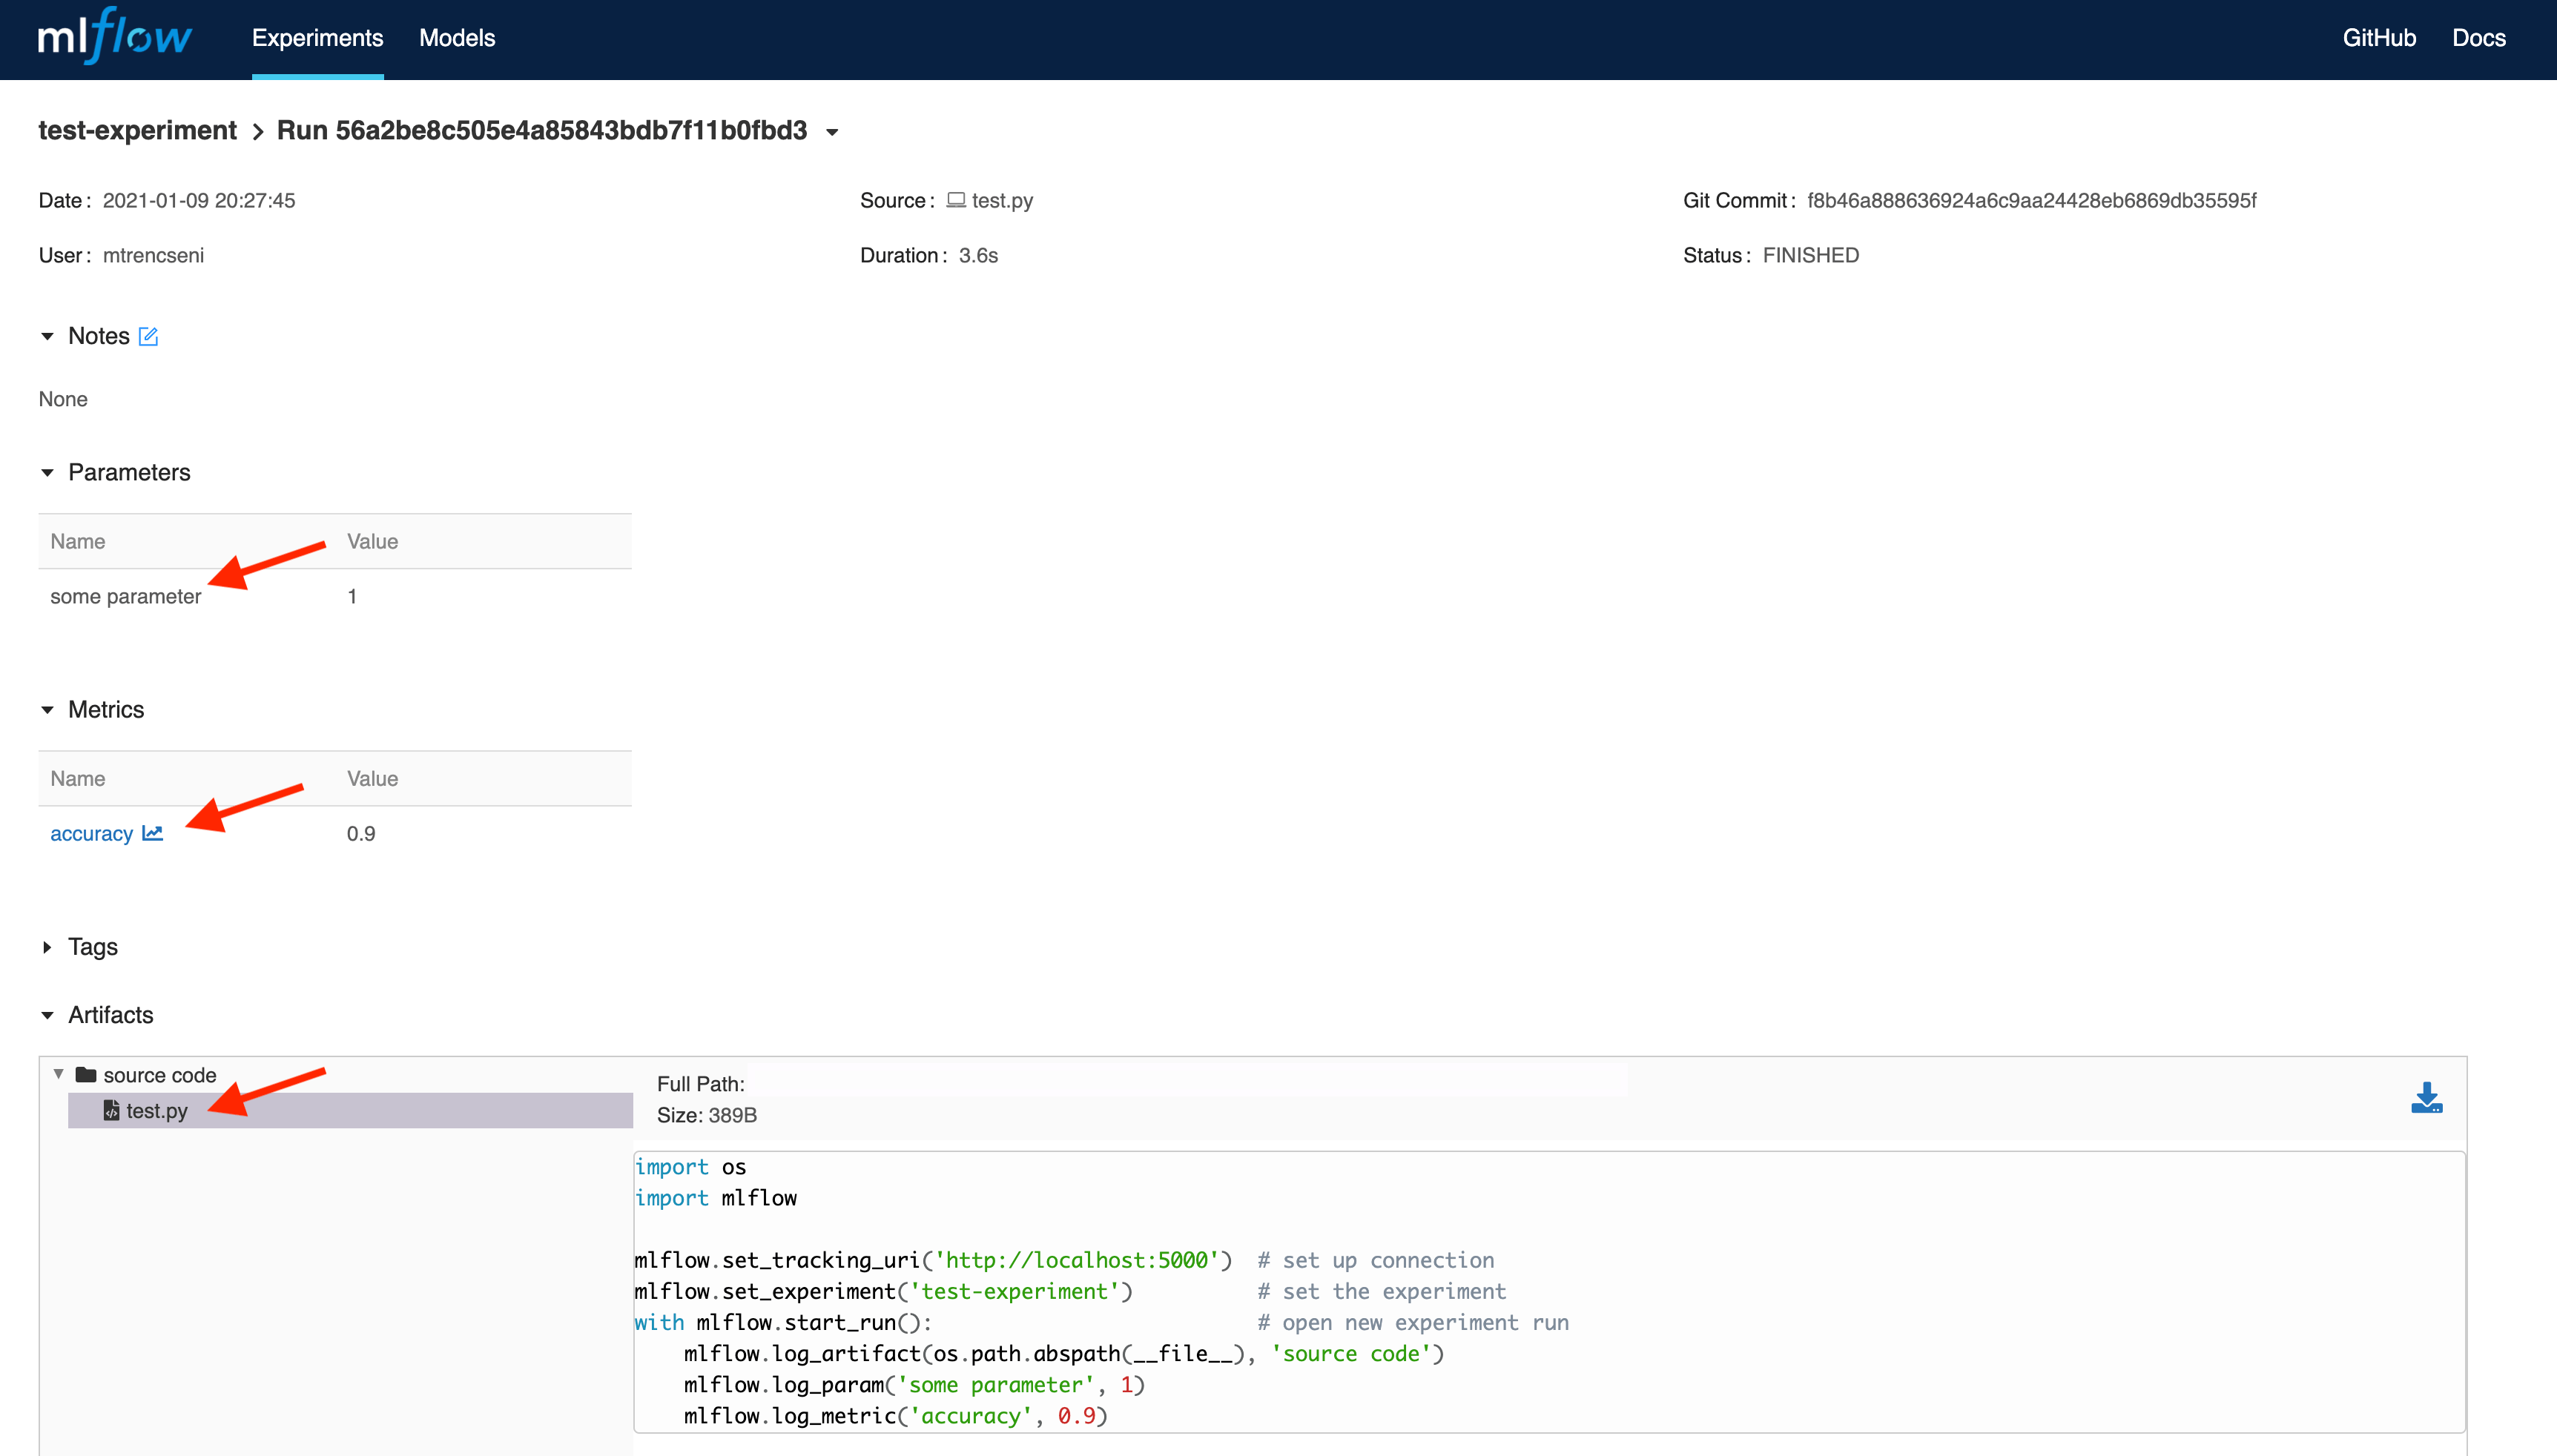
Task: Click the 'some parameter' name cell
Action: [126, 597]
